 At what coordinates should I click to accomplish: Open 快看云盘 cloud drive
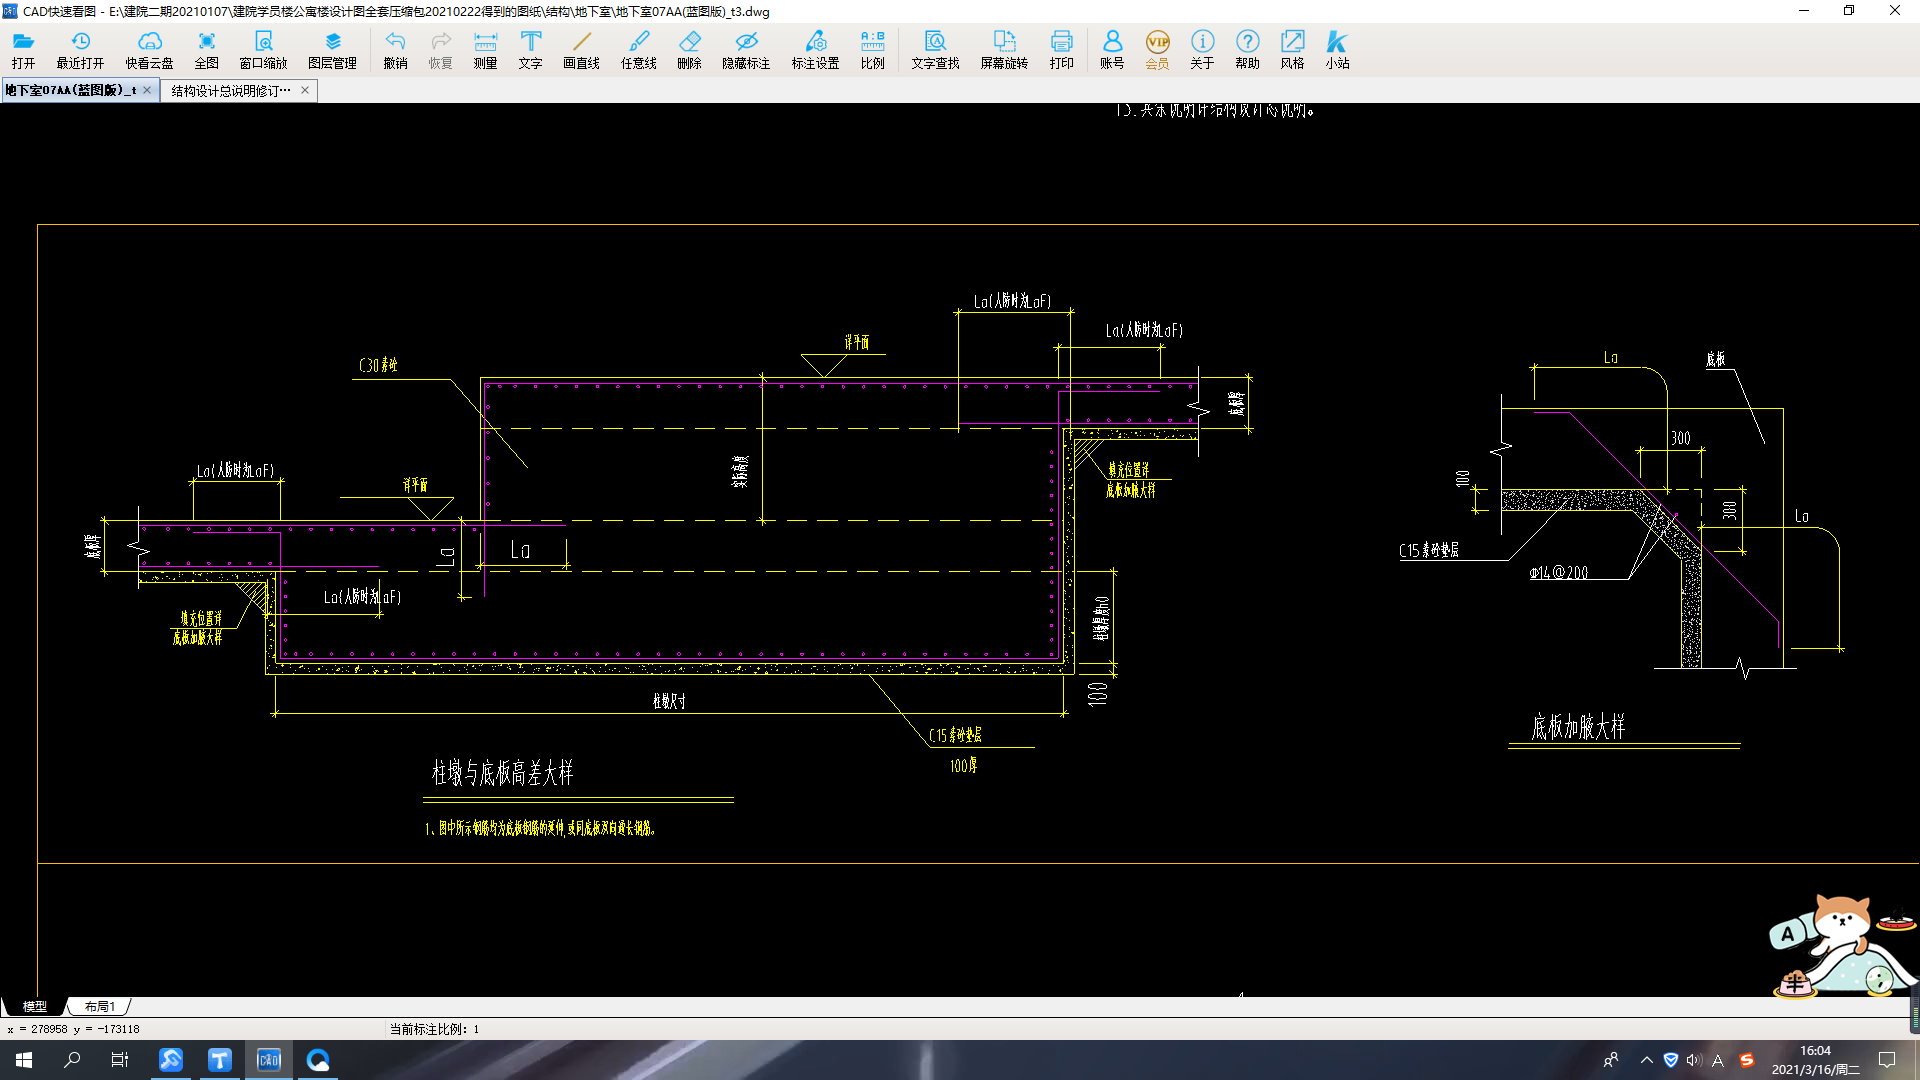149,50
